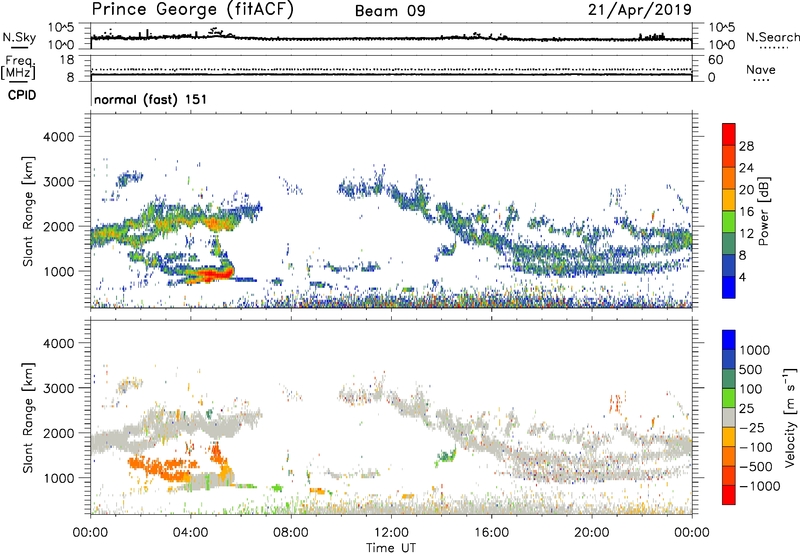
Task: Click the orange negative-velocity patch near 02:00–04:00
Action: [162, 469]
